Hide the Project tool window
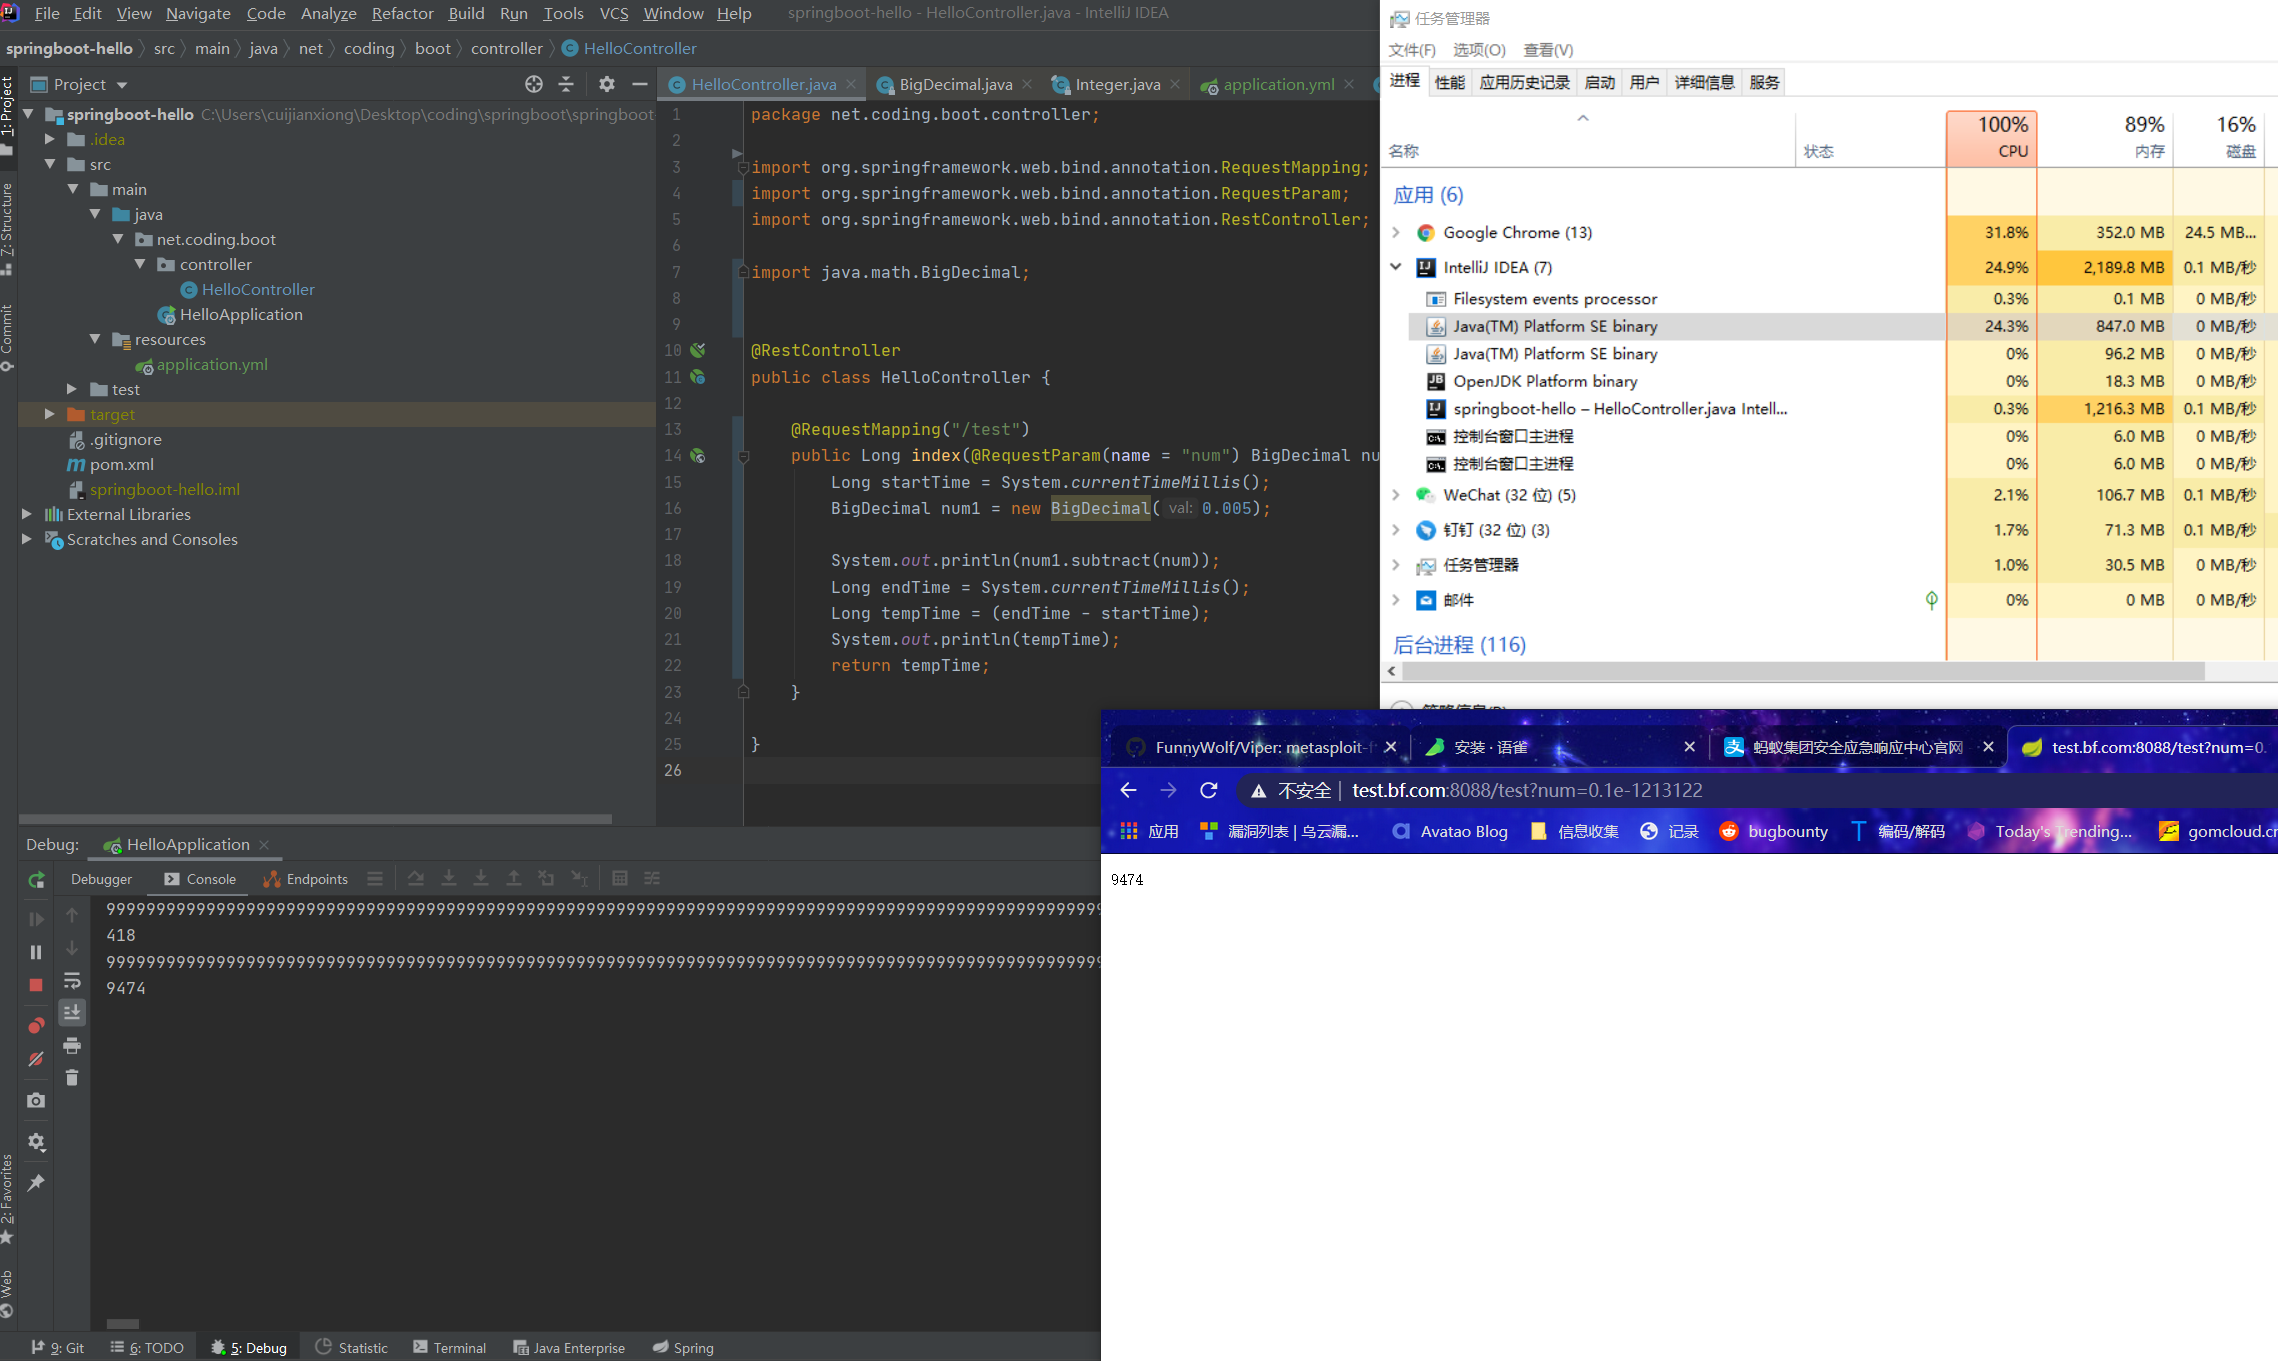 click(x=640, y=84)
